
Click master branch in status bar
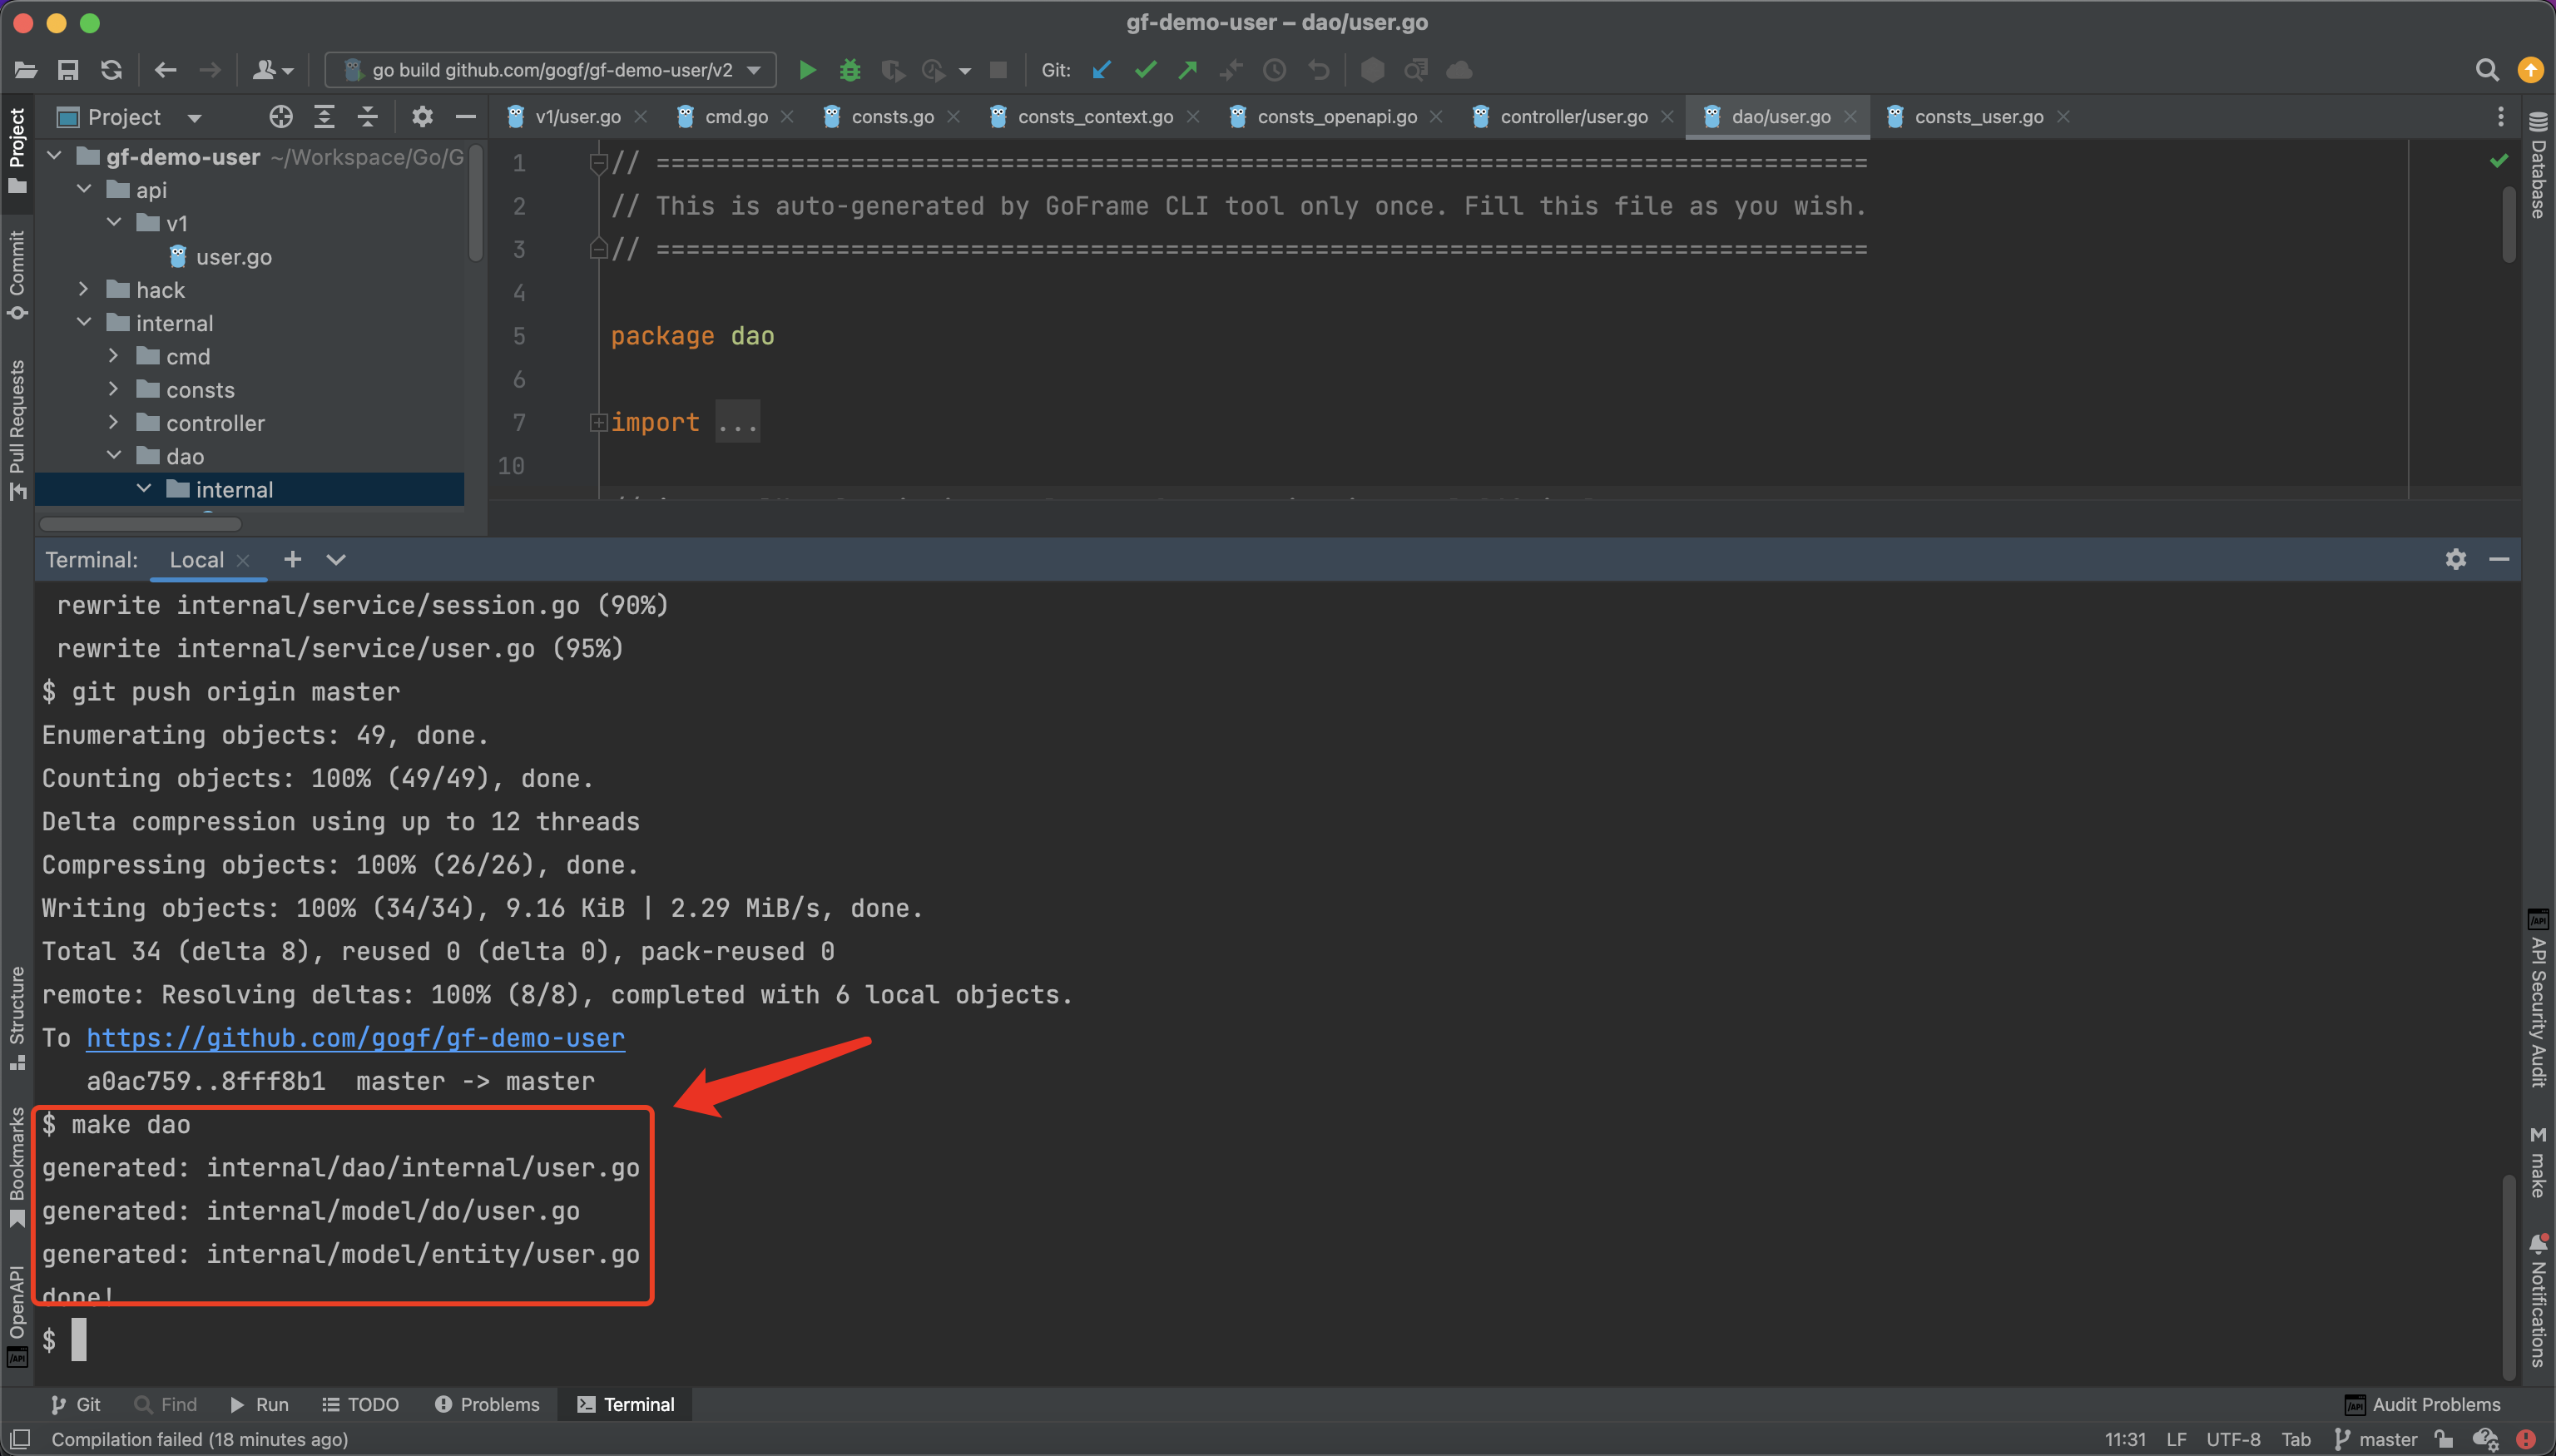click(x=2386, y=1439)
